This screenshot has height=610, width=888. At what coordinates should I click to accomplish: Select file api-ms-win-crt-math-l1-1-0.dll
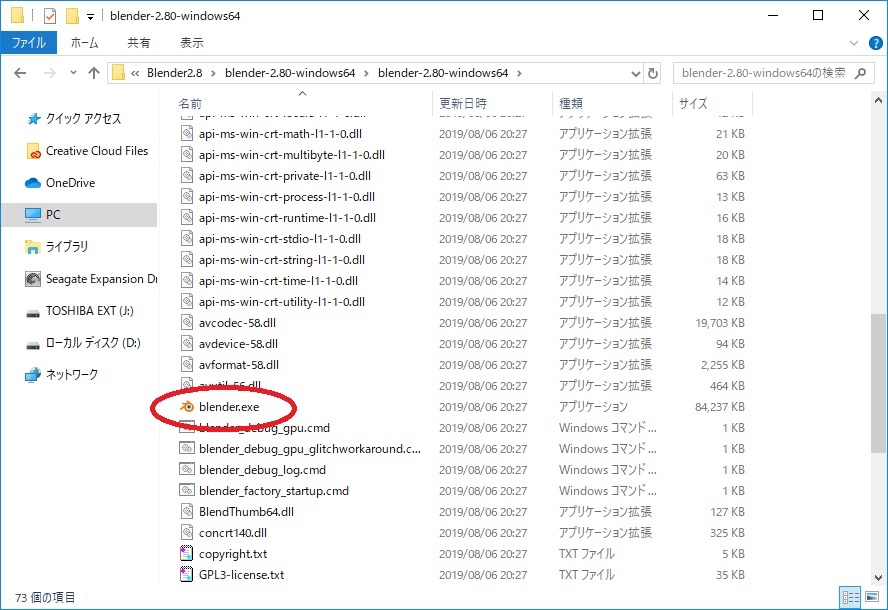tap(280, 134)
